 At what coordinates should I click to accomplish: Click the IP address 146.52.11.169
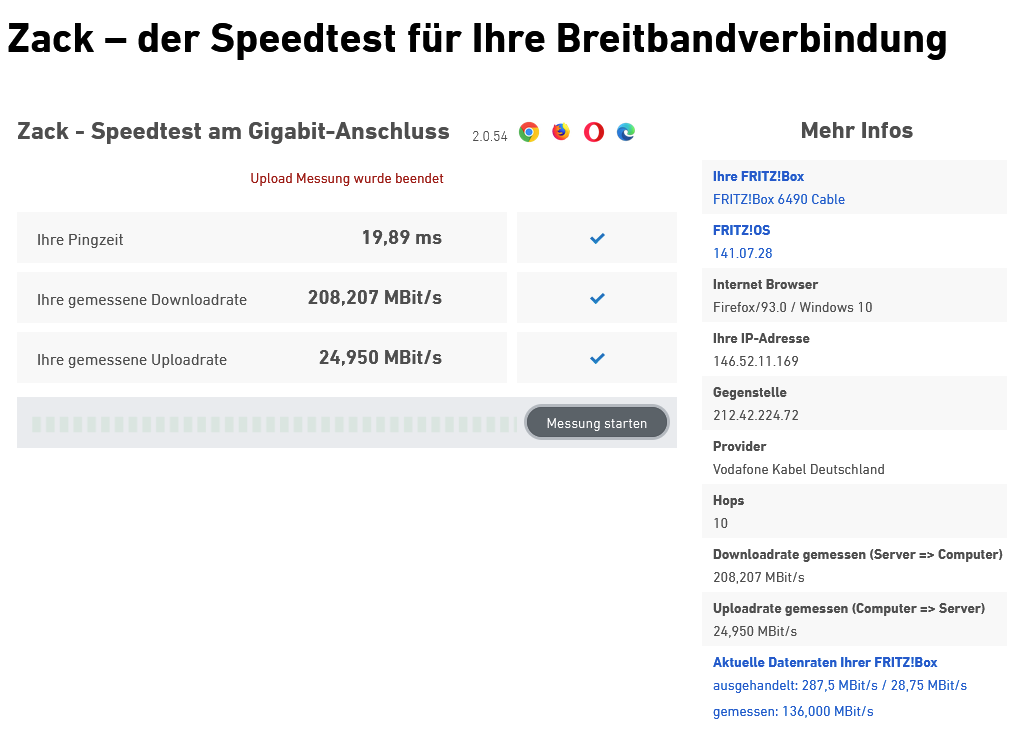click(755, 361)
